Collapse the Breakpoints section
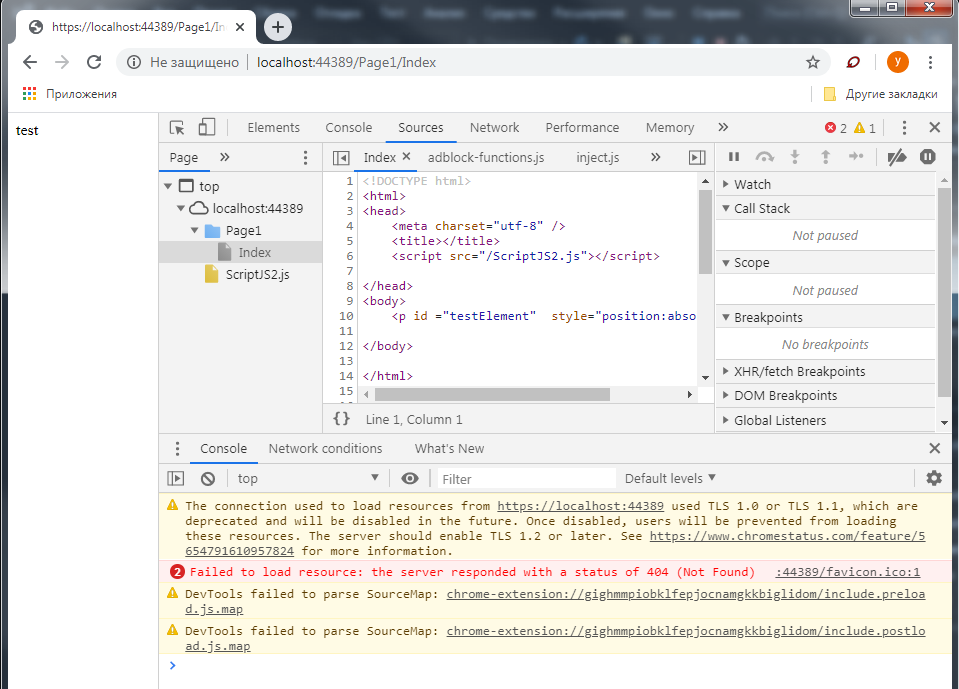 click(x=825, y=317)
